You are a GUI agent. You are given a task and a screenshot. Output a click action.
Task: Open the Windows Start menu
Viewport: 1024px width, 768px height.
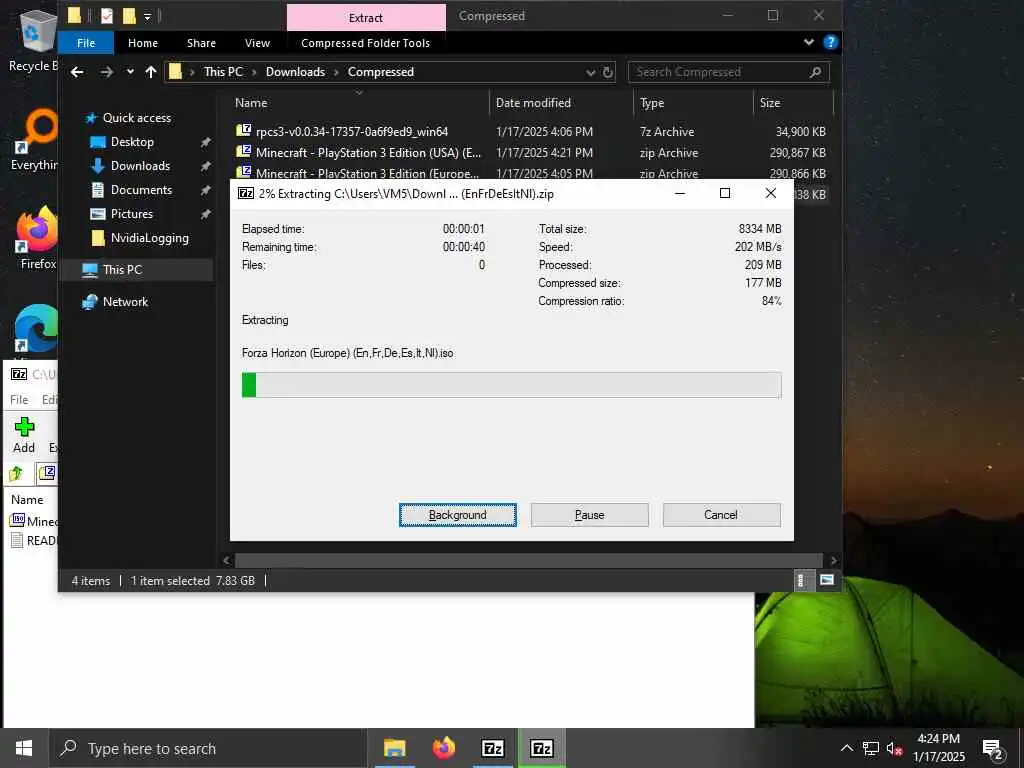click(24, 748)
